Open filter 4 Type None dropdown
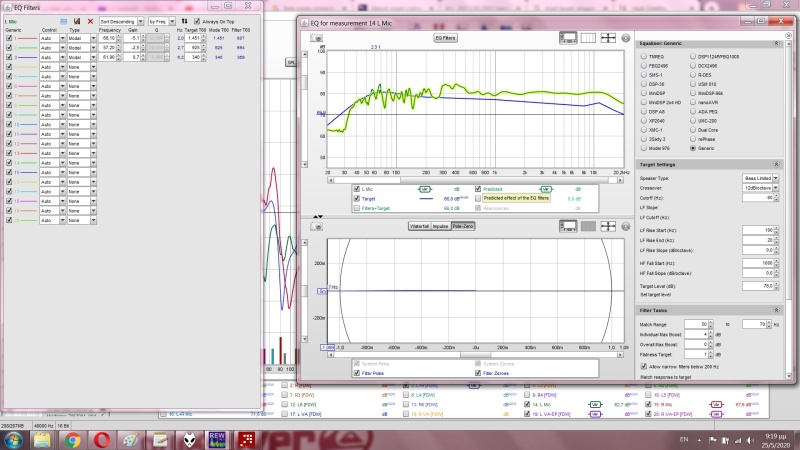The width and height of the screenshot is (800, 450). tap(82, 67)
